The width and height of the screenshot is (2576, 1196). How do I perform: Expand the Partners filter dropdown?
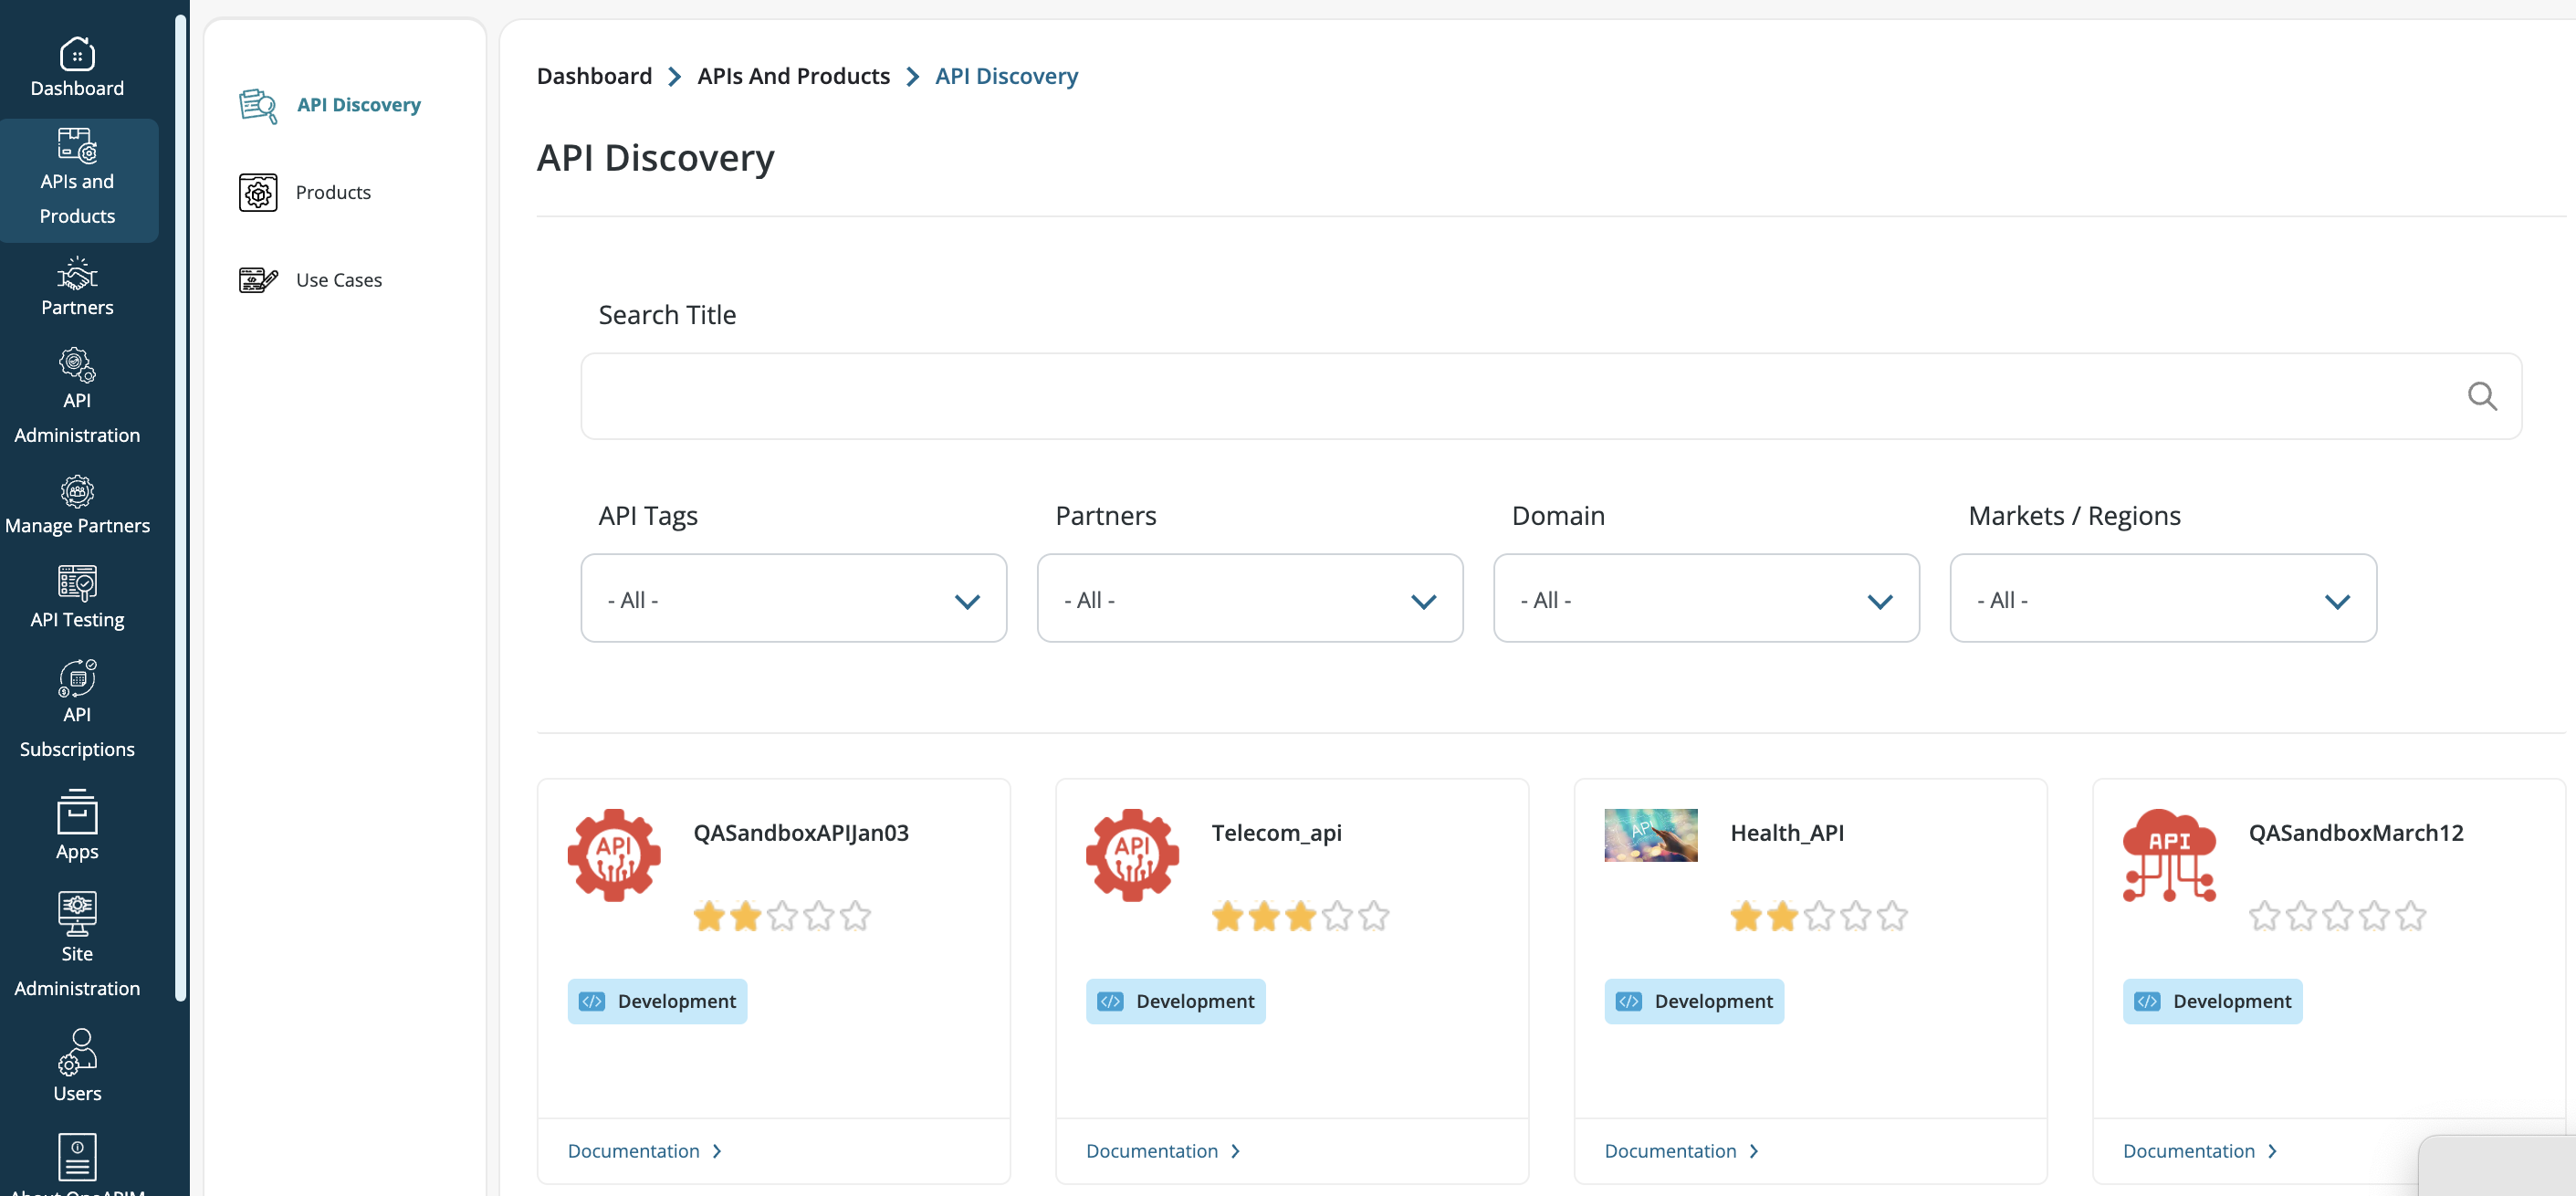[x=1250, y=598]
